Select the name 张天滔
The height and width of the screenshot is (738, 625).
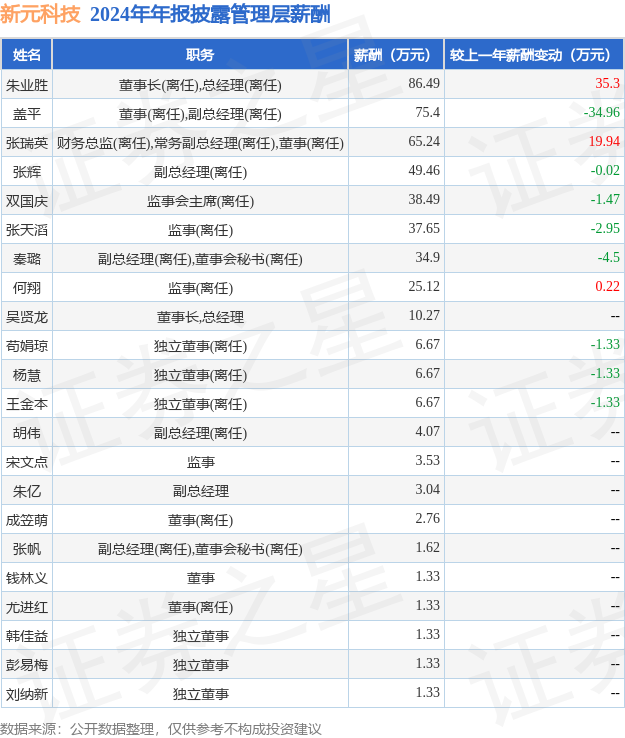[27, 230]
